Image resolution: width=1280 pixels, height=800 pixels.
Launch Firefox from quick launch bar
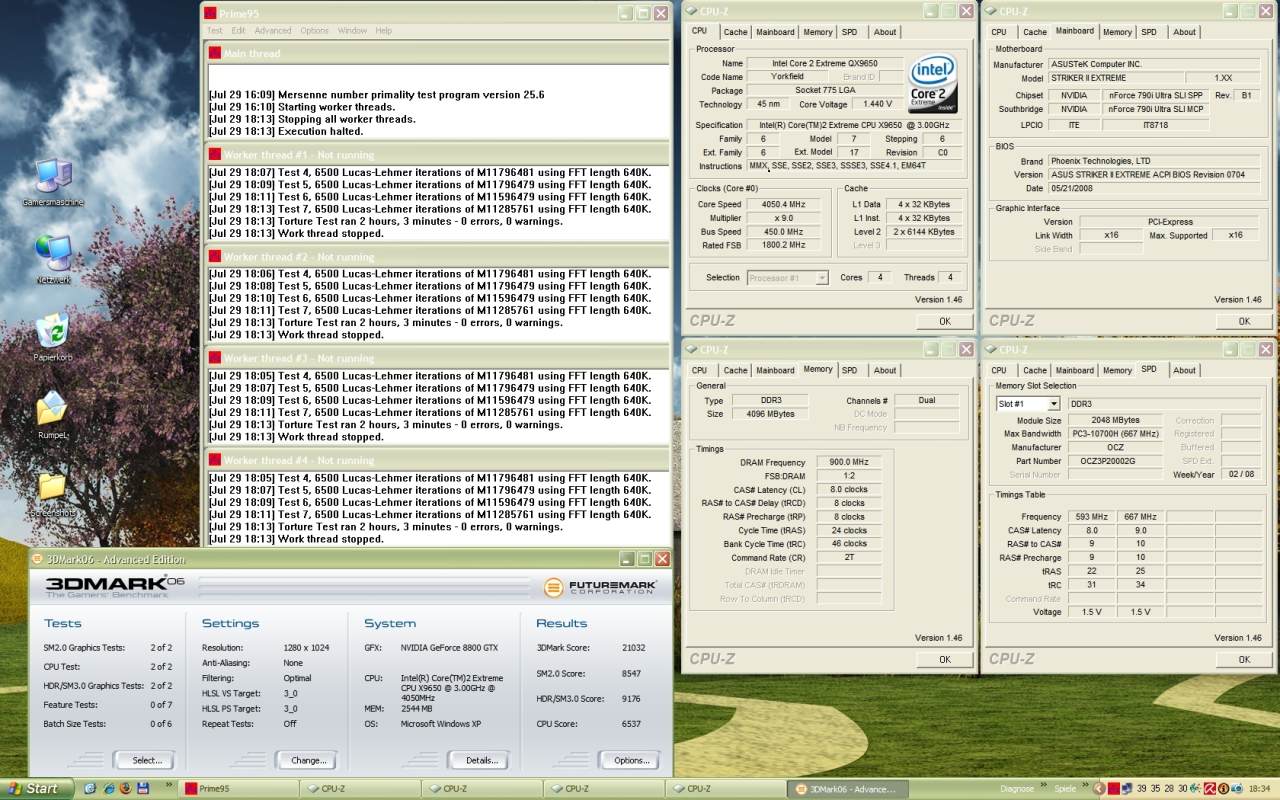[125, 788]
